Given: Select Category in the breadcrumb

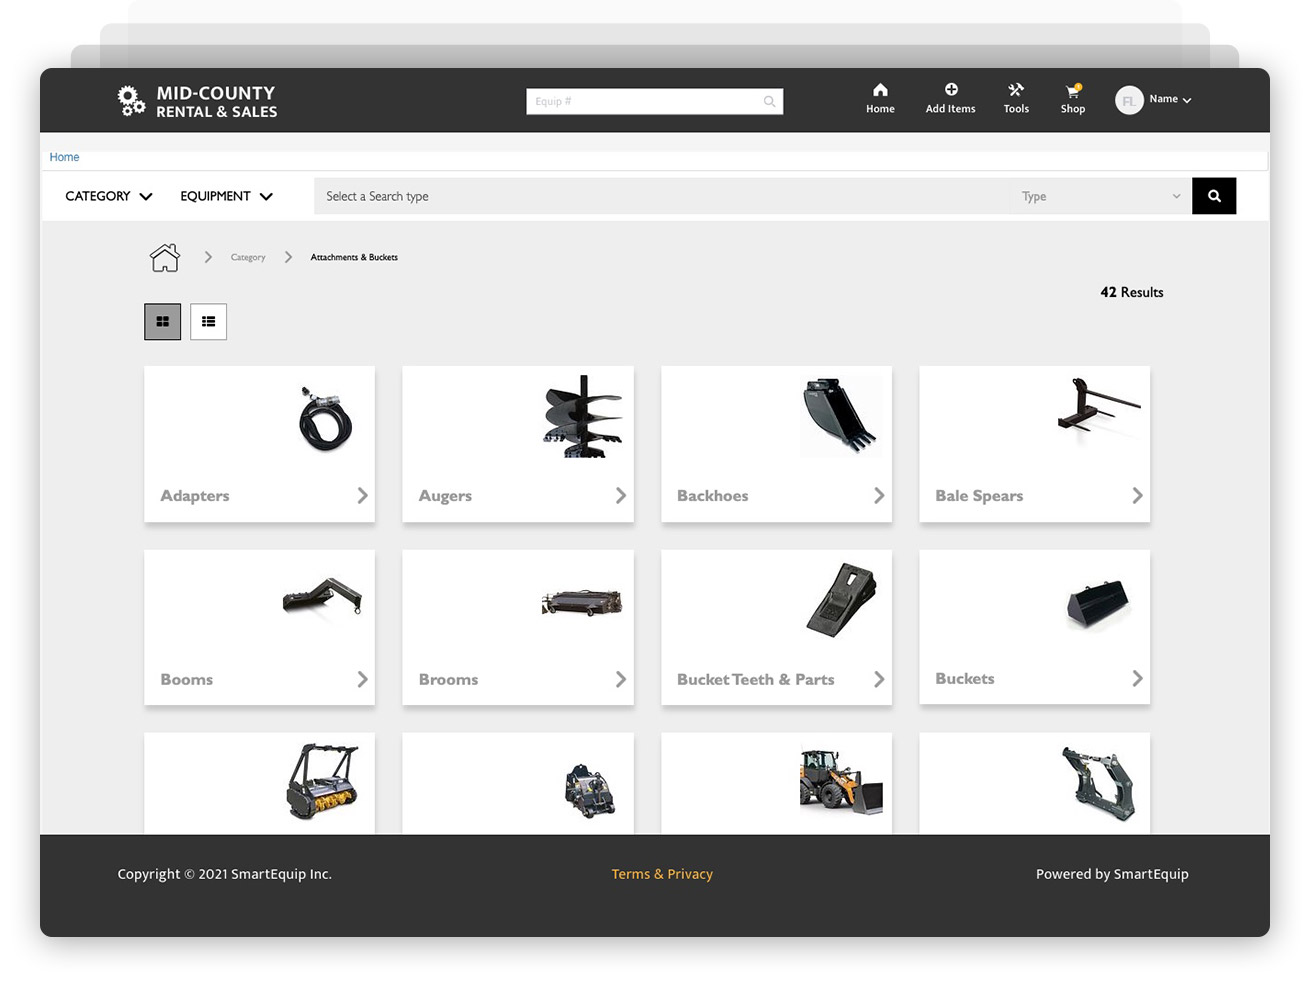Looking at the screenshot, I should pyautogui.click(x=248, y=257).
